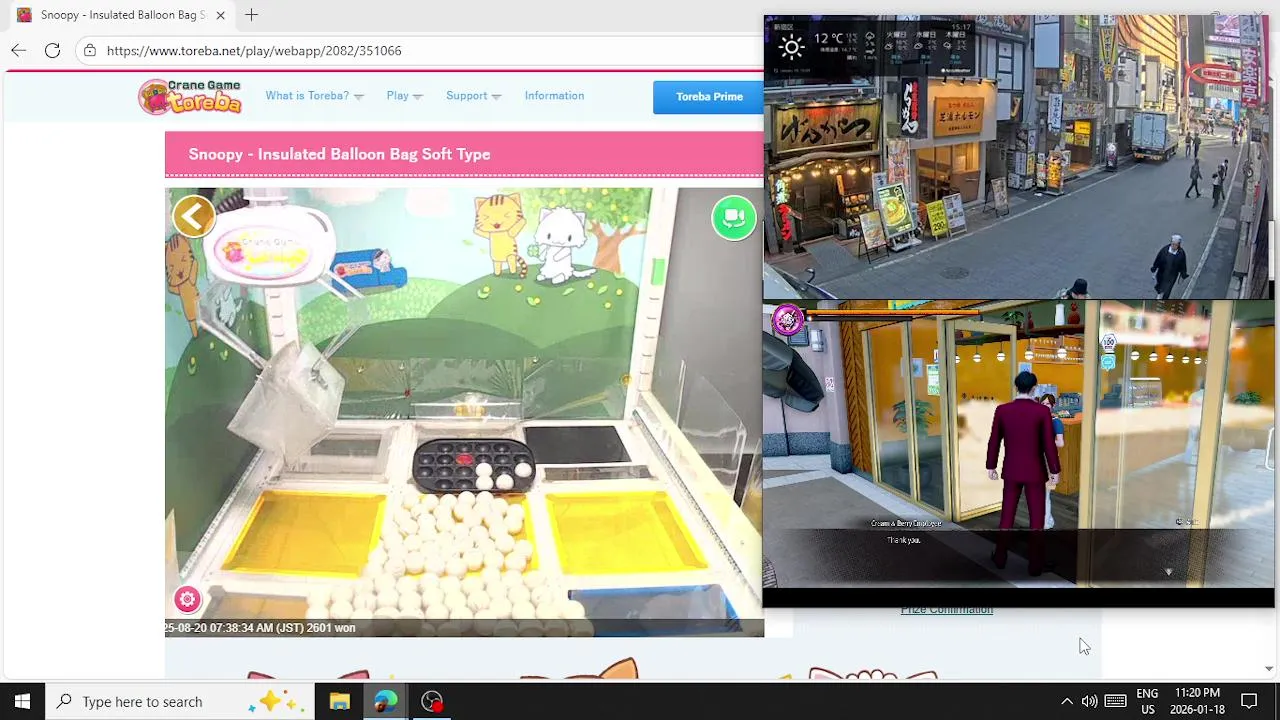The width and height of the screenshot is (1280, 720).
Task: Open a new browser tab with plus icon
Action: tap(251, 15)
